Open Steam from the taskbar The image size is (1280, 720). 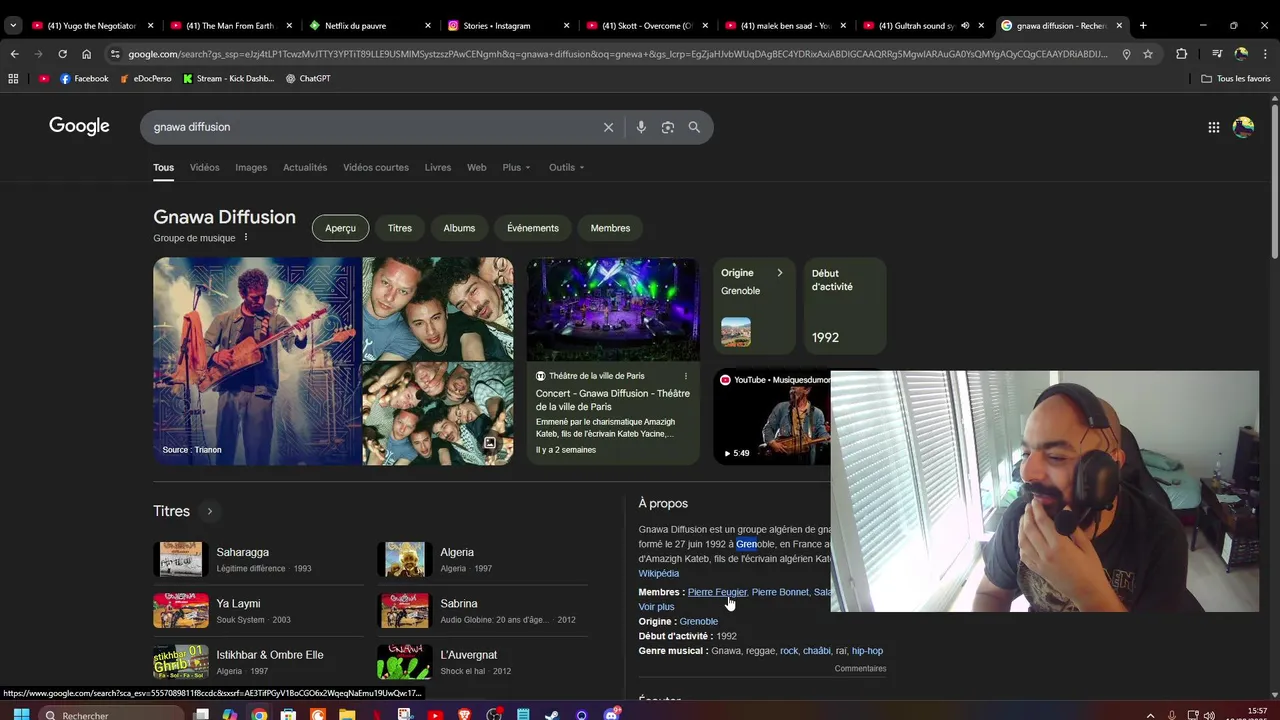pos(552,715)
